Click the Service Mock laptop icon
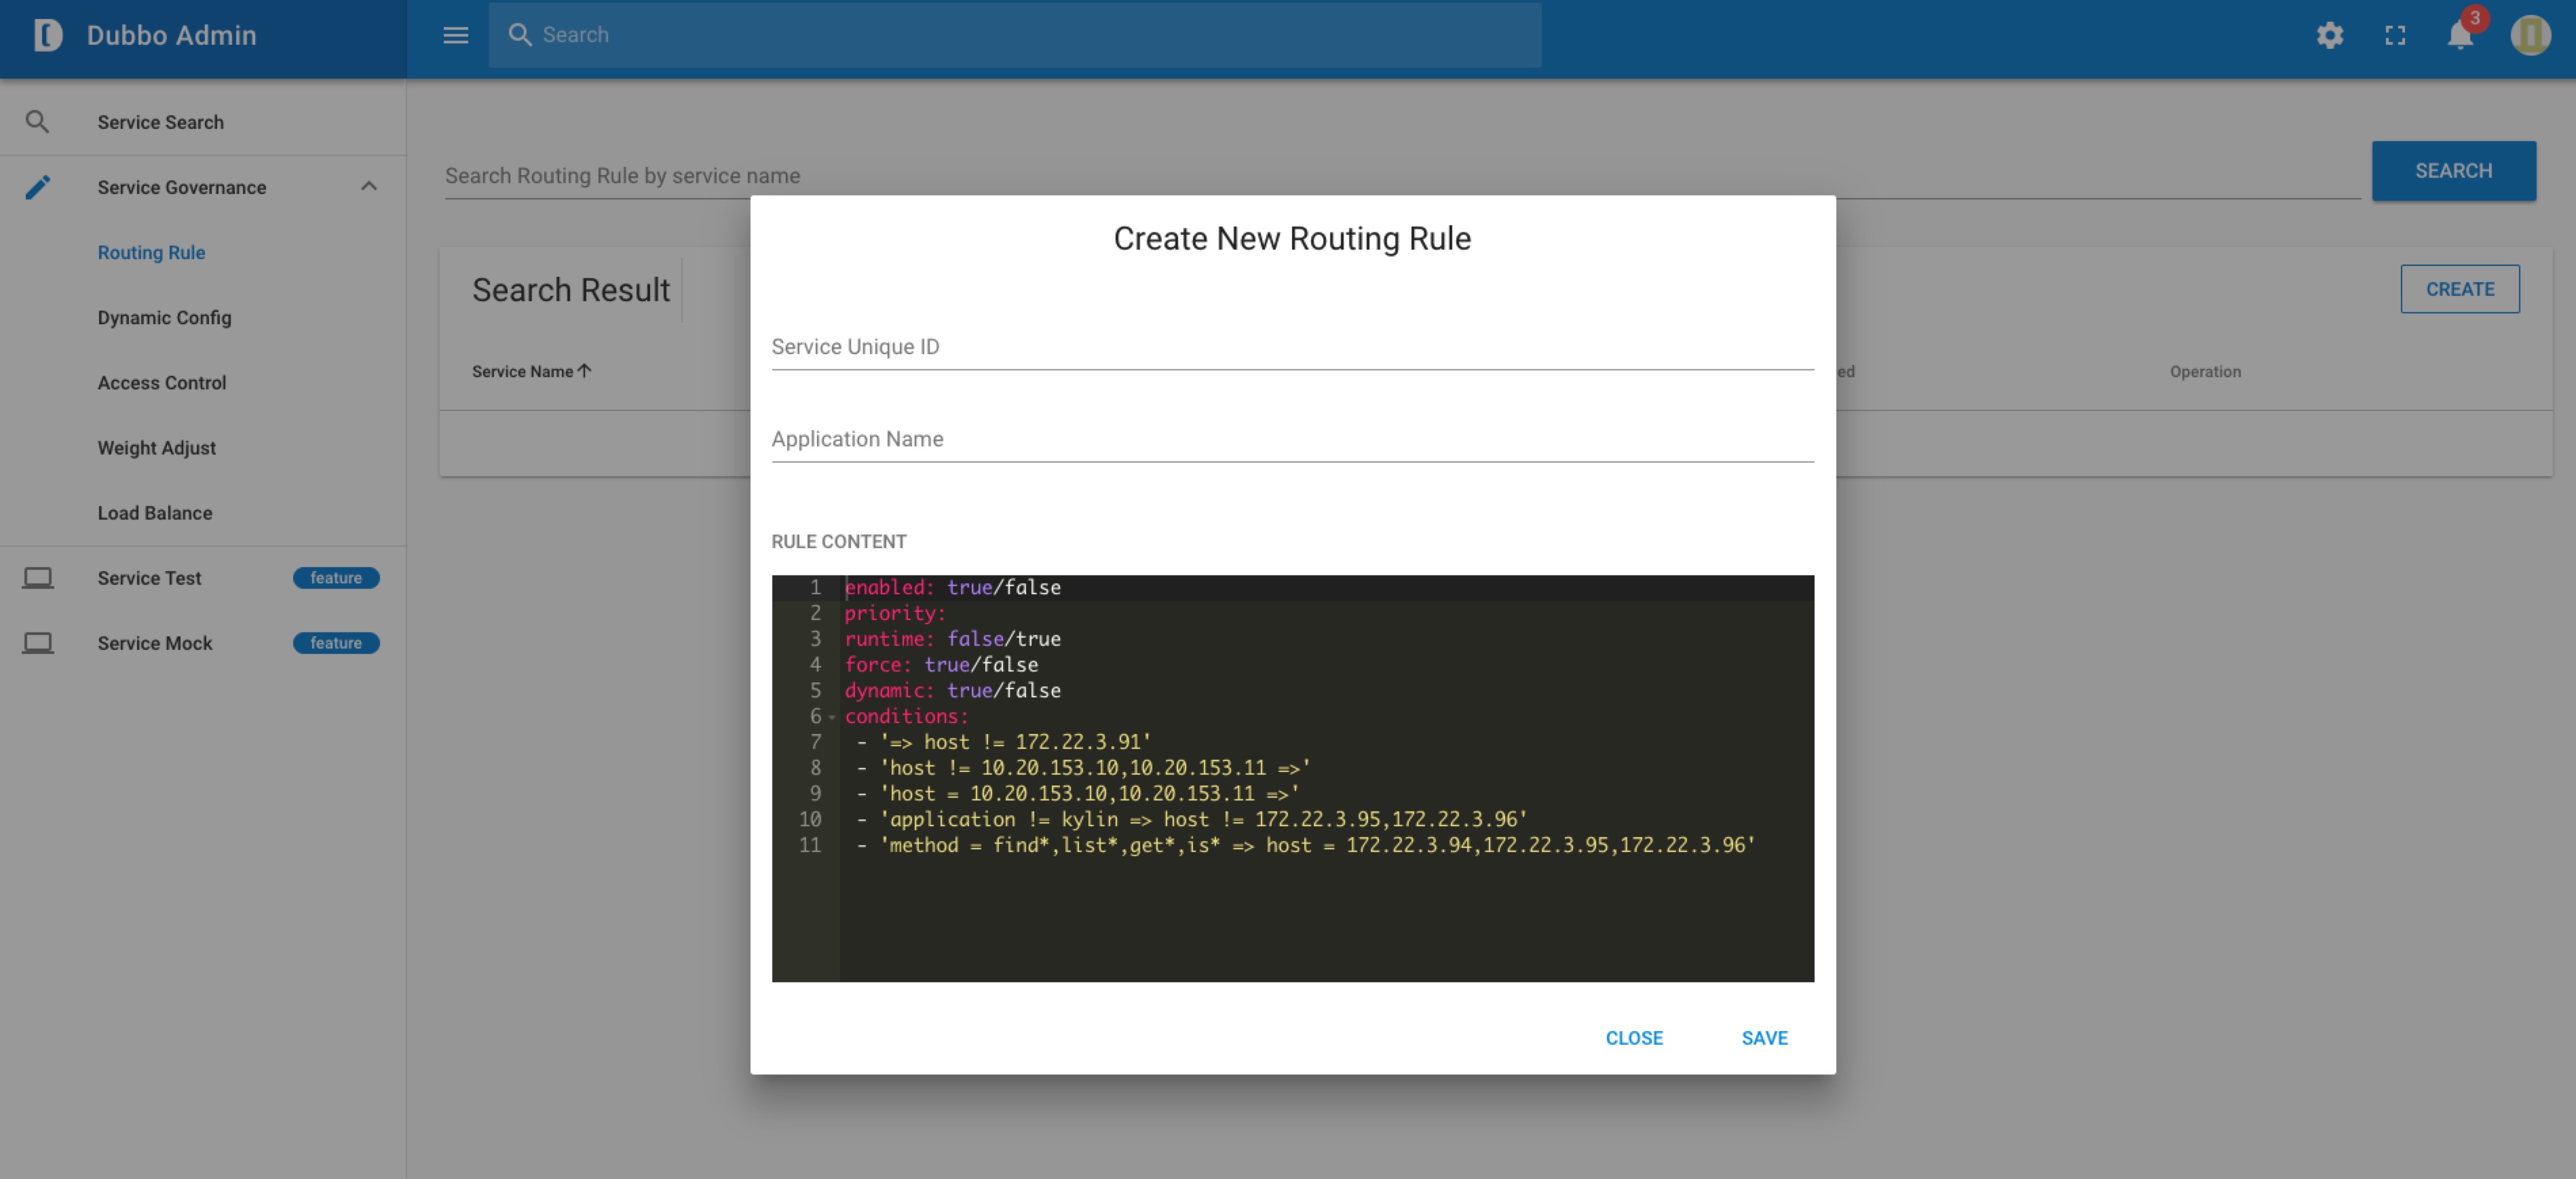Viewport: 2576px width, 1179px height. coord(38,643)
